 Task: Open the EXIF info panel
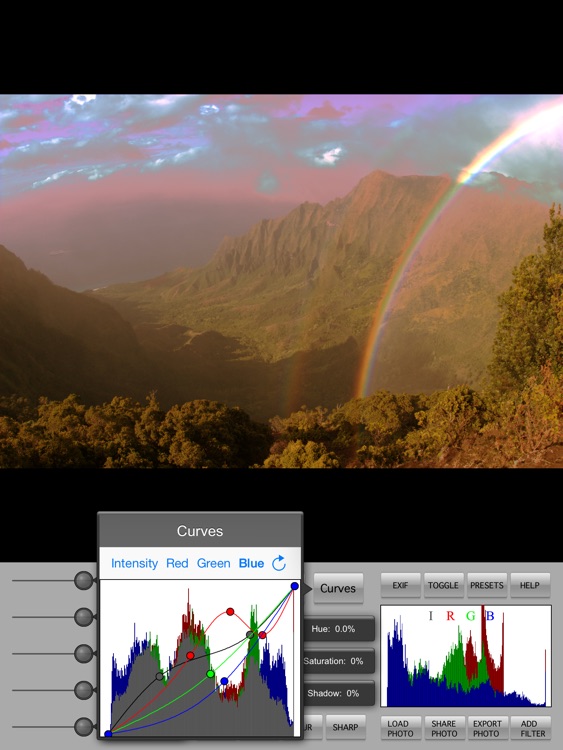pos(400,585)
